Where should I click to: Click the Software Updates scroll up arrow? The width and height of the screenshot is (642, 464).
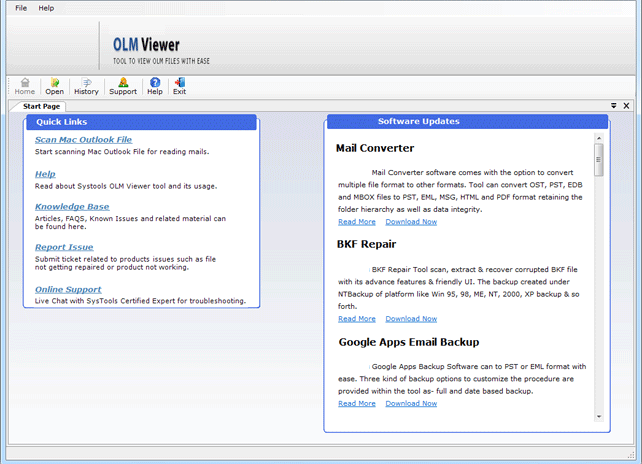(599, 138)
